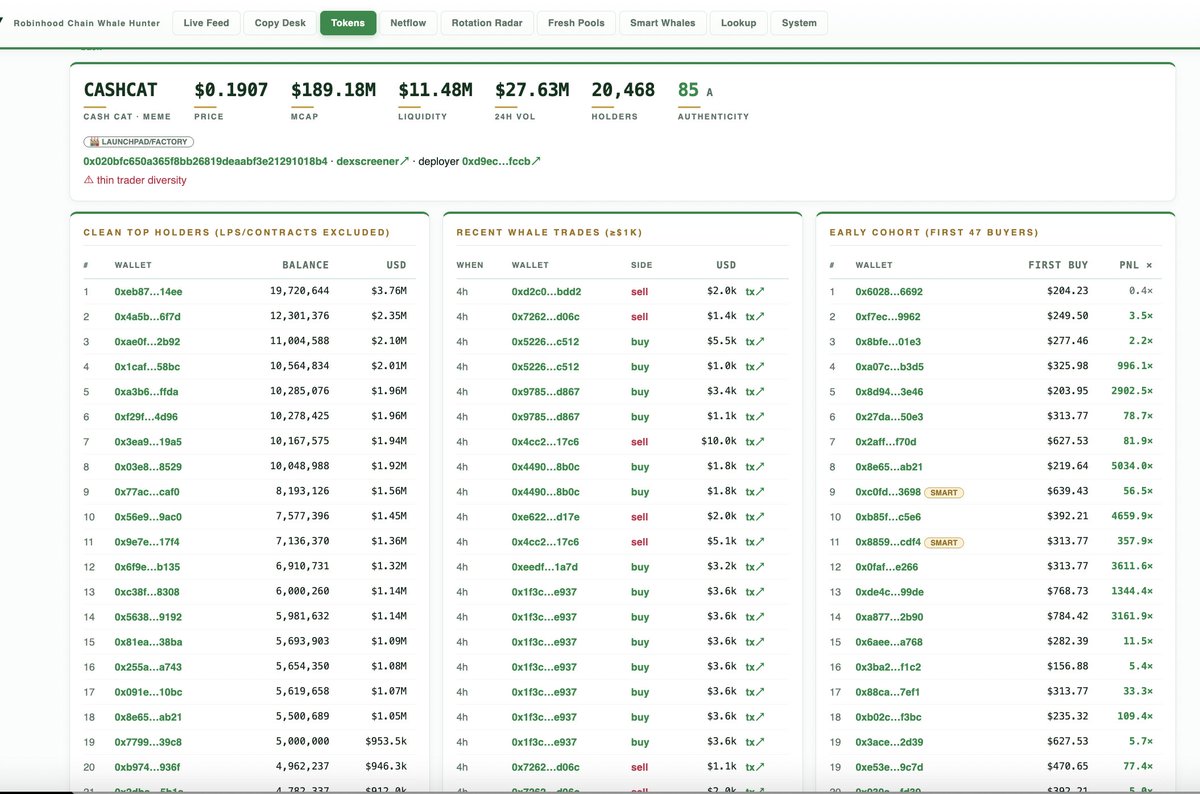This screenshot has width=1200, height=794.
Task: Click the thin trader diversity warning
Action: pos(135,180)
